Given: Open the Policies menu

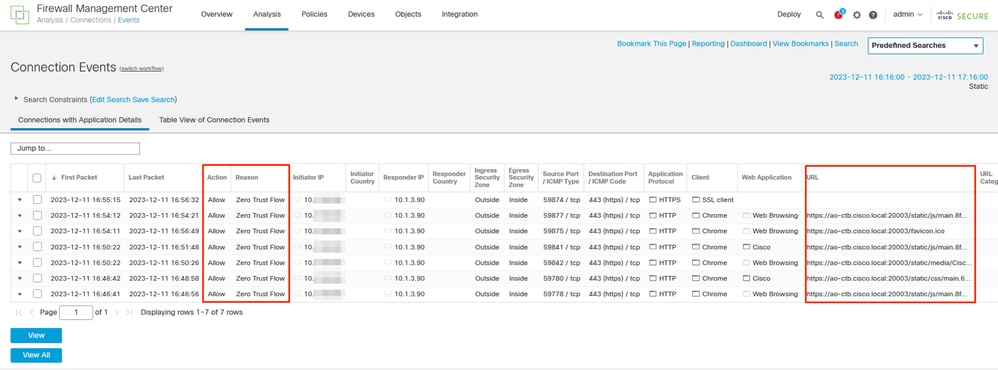Looking at the screenshot, I should coord(314,14).
